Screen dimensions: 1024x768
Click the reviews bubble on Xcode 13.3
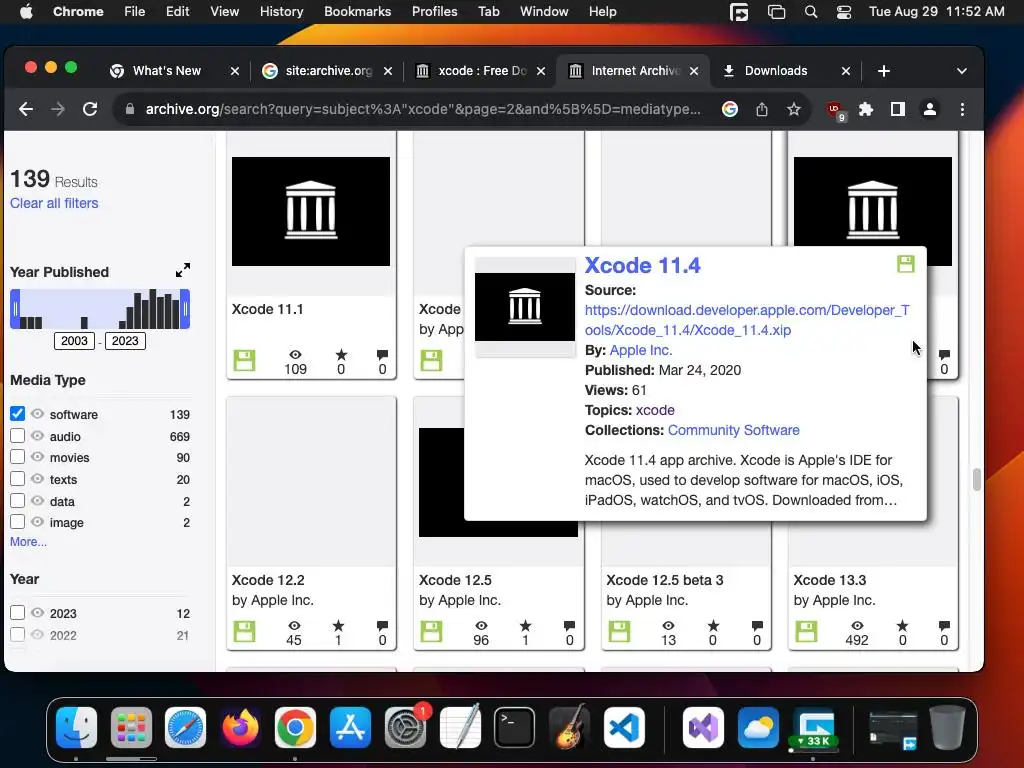point(944,626)
